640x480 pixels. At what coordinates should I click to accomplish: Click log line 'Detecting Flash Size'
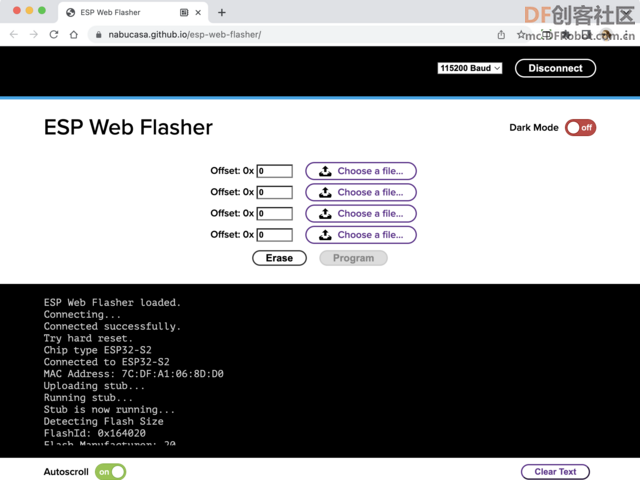[104, 422]
